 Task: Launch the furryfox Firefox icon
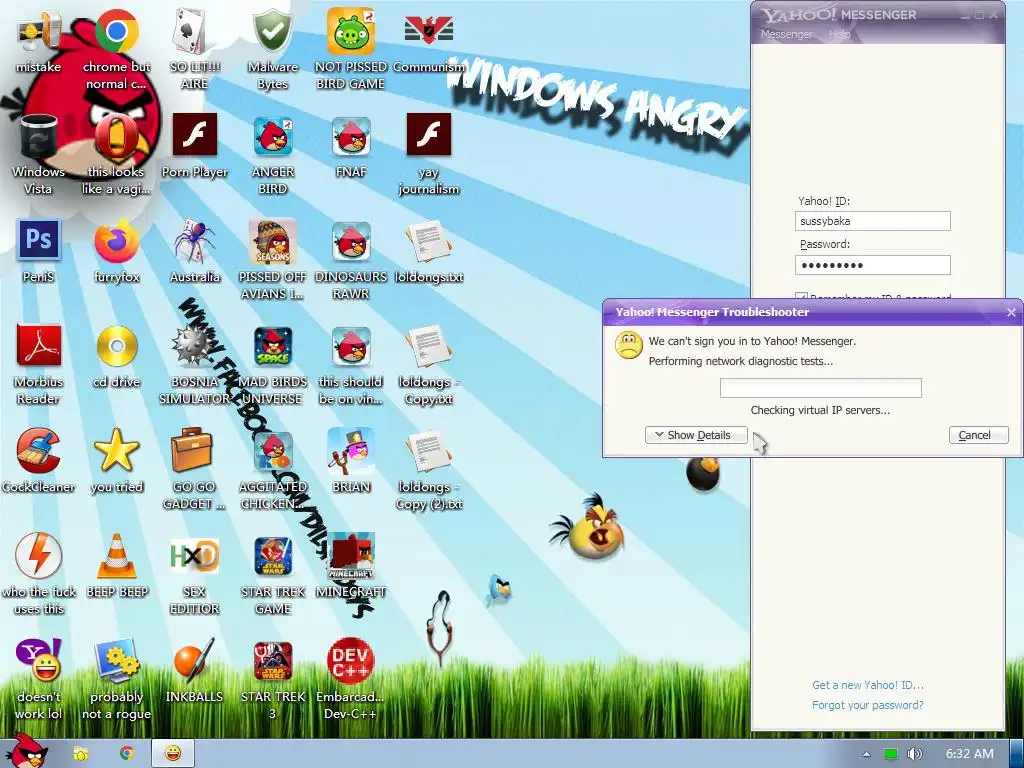pos(116,240)
